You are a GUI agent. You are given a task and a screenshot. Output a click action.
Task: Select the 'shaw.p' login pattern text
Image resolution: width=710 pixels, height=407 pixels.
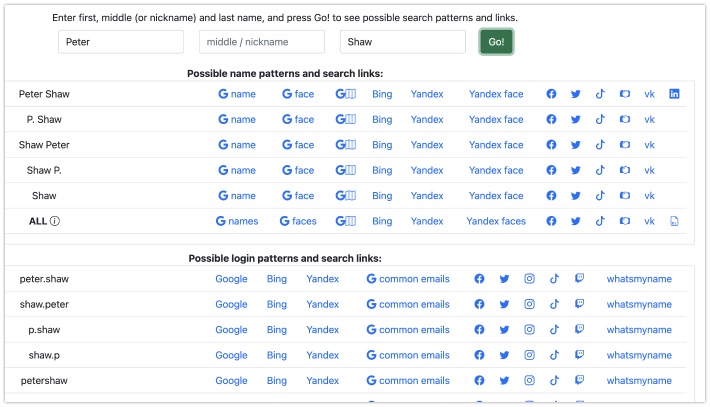click(x=44, y=355)
